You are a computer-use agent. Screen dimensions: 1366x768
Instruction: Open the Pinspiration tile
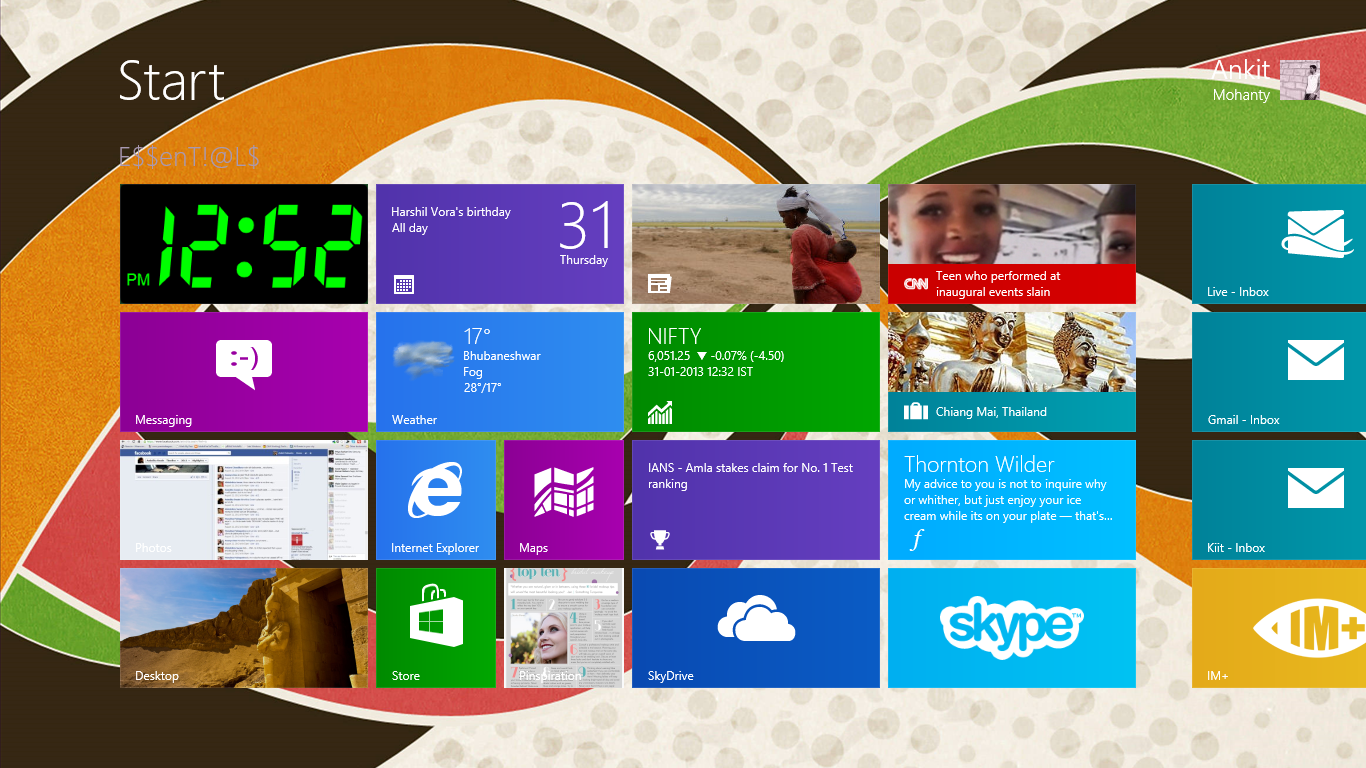pos(564,628)
